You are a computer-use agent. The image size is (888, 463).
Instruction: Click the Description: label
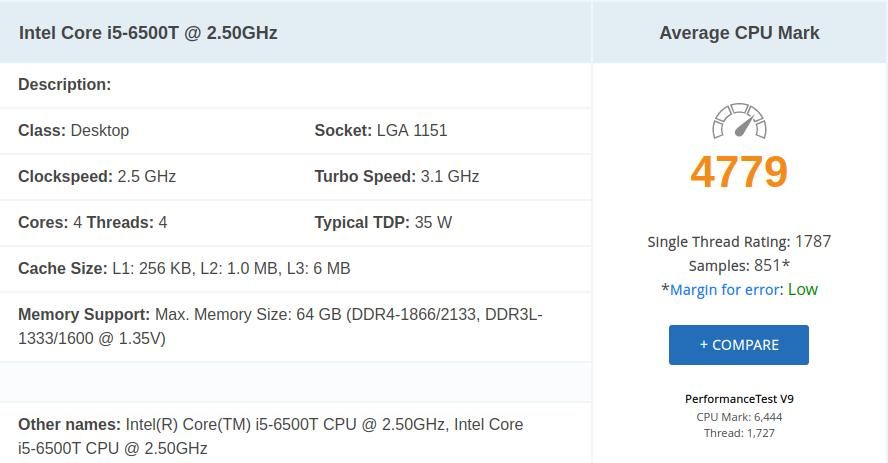(x=65, y=84)
